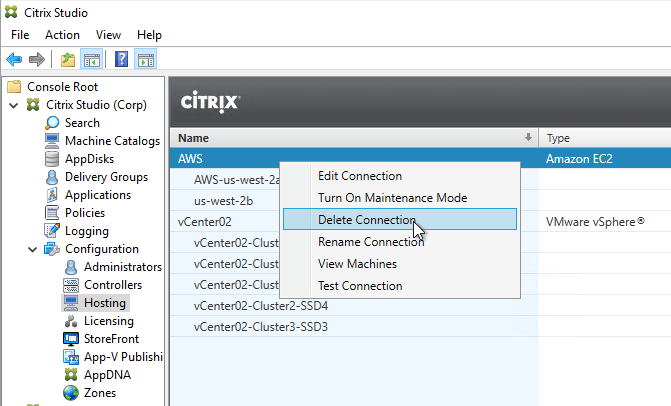Select the AWS connection row
Viewport: 671px width, 406px height.
tap(421, 159)
